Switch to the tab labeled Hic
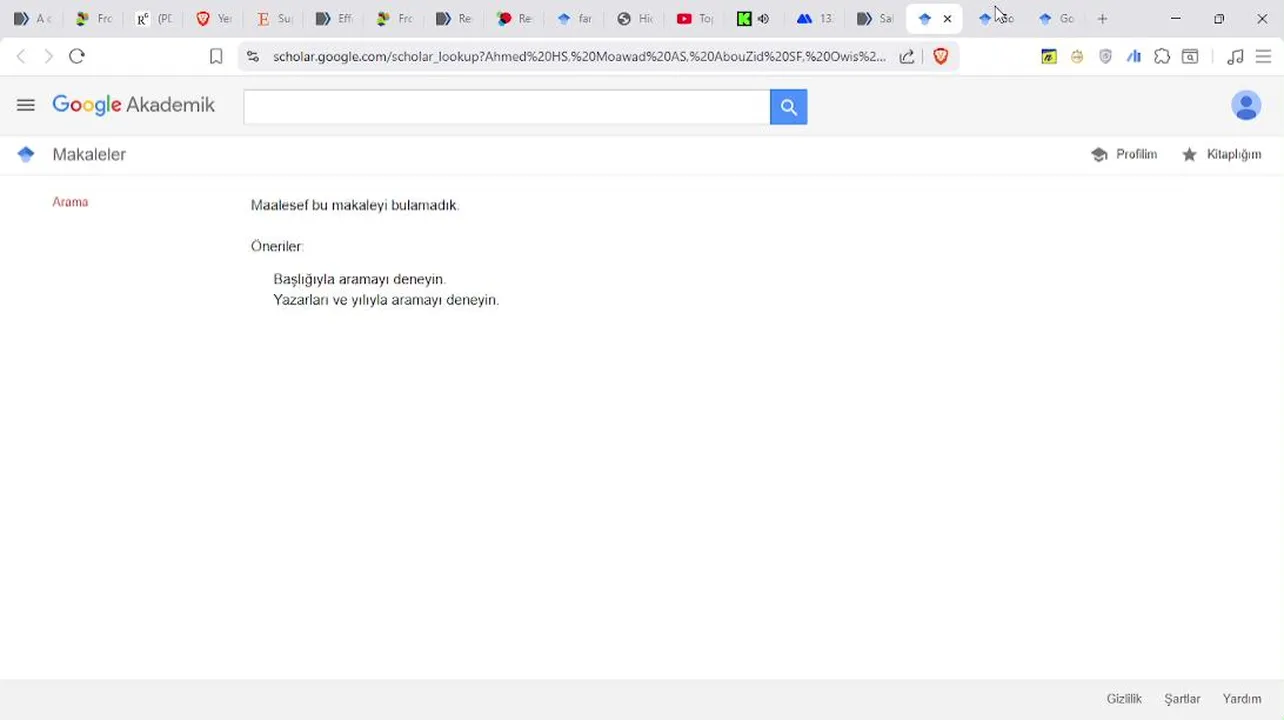The height and width of the screenshot is (720, 1284). click(x=635, y=19)
